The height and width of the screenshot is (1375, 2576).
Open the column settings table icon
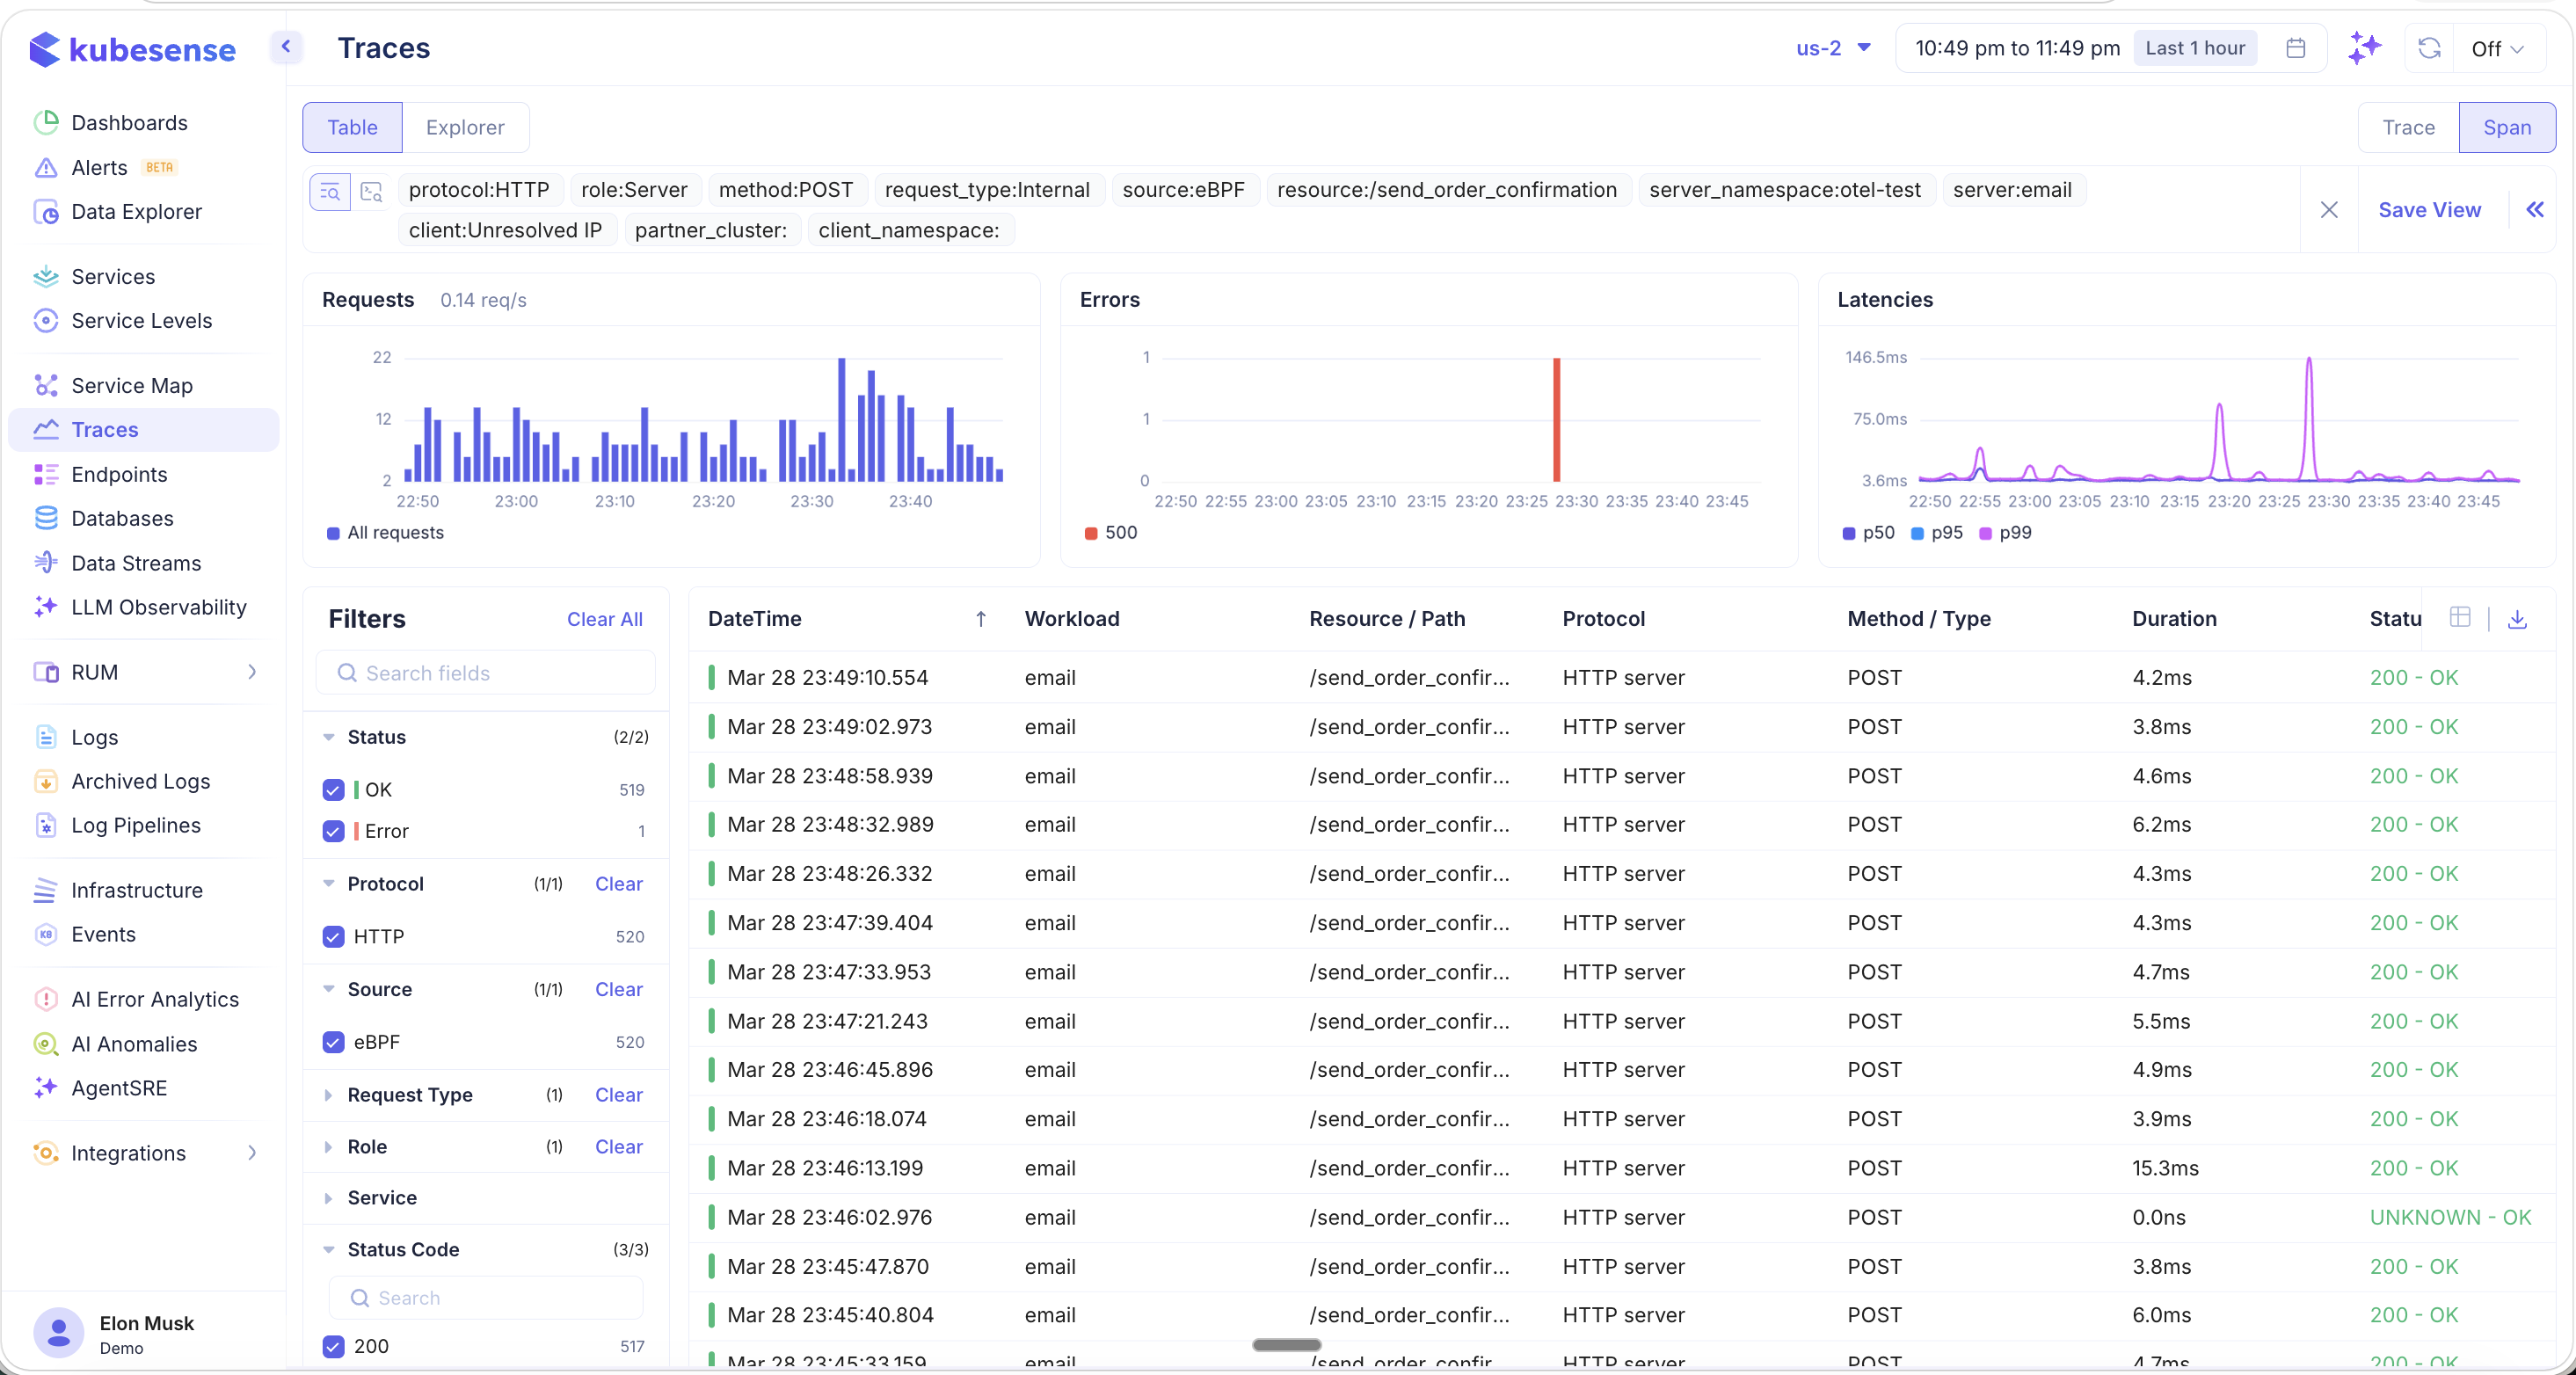(2461, 618)
